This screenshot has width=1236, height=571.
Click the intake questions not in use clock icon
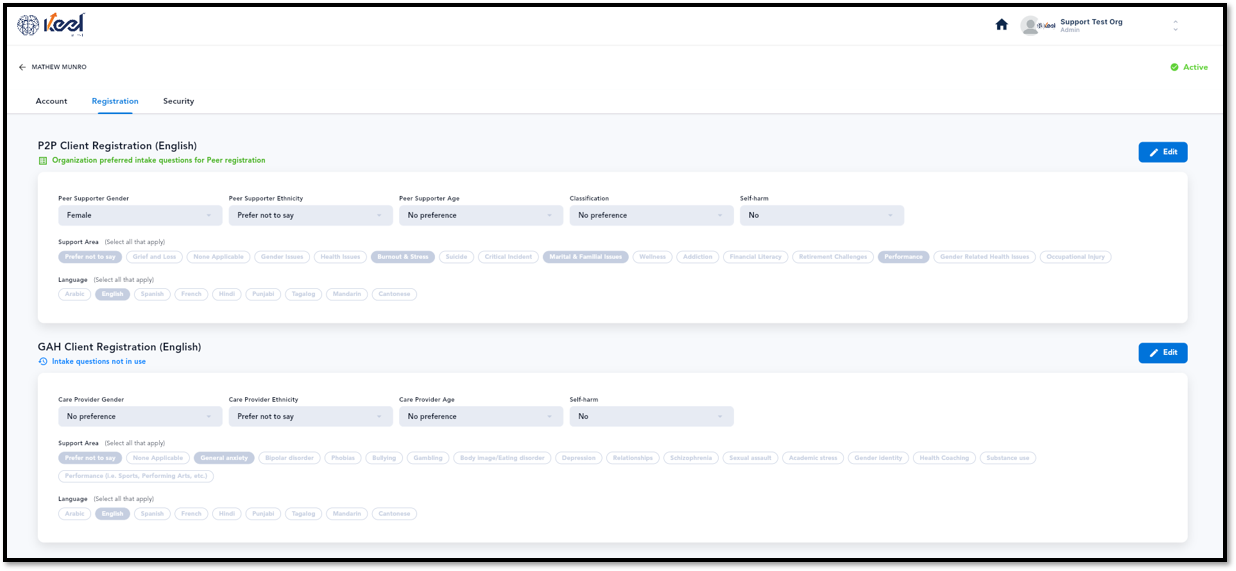[43, 361]
